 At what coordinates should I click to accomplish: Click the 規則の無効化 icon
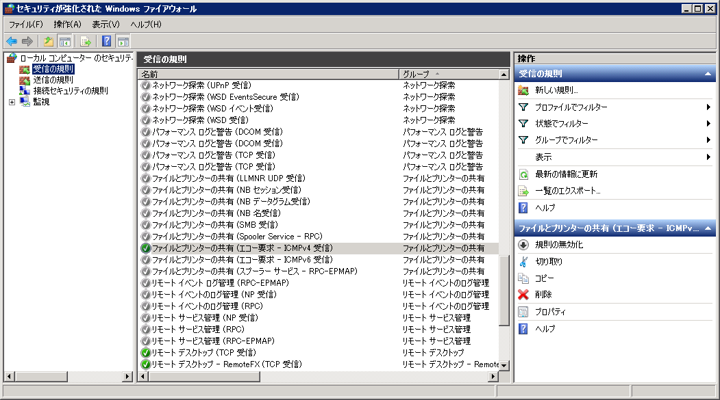[523, 245]
